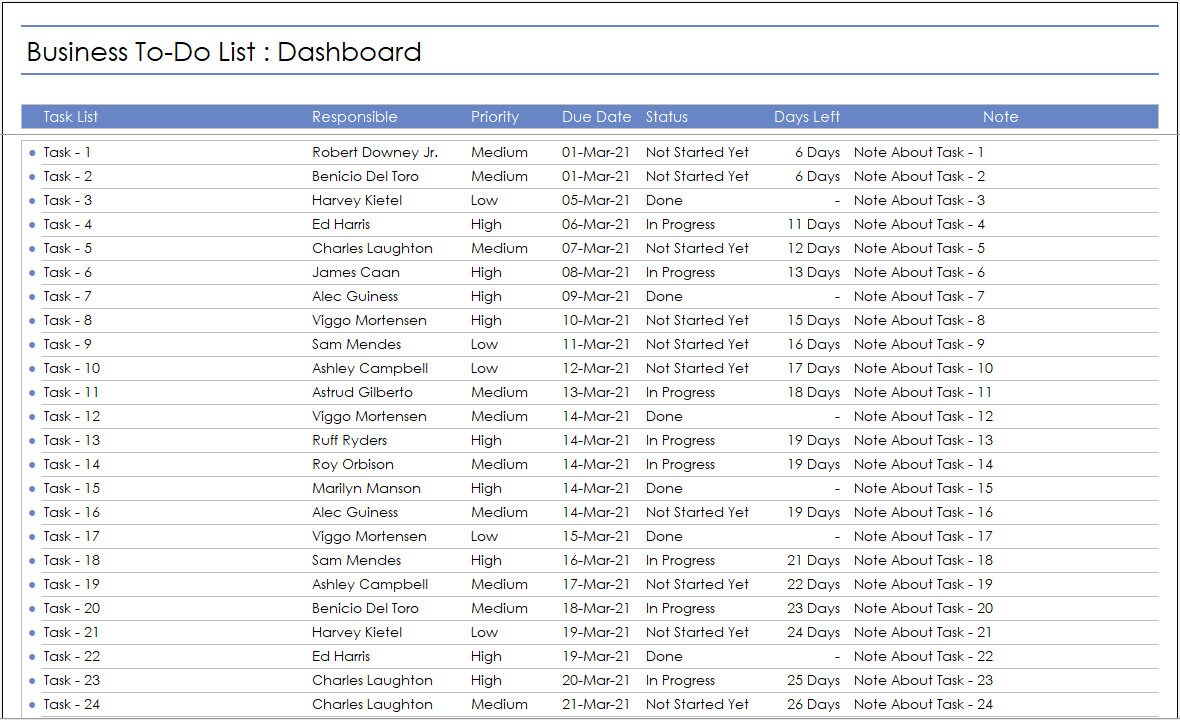
Task: Click the 'Task - 16' cell
Action: [x=71, y=512]
